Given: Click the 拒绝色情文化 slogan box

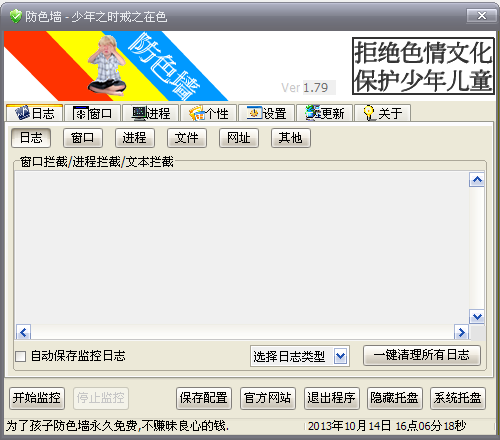Looking at the screenshot, I should tap(423, 66).
